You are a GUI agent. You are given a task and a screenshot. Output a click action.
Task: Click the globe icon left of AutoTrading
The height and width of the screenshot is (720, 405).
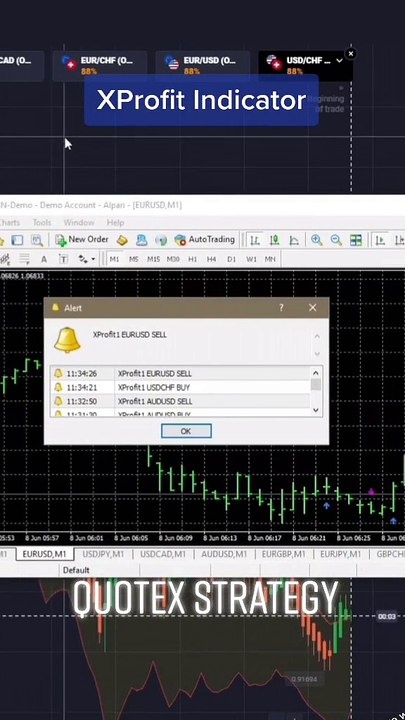tap(161, 240)
